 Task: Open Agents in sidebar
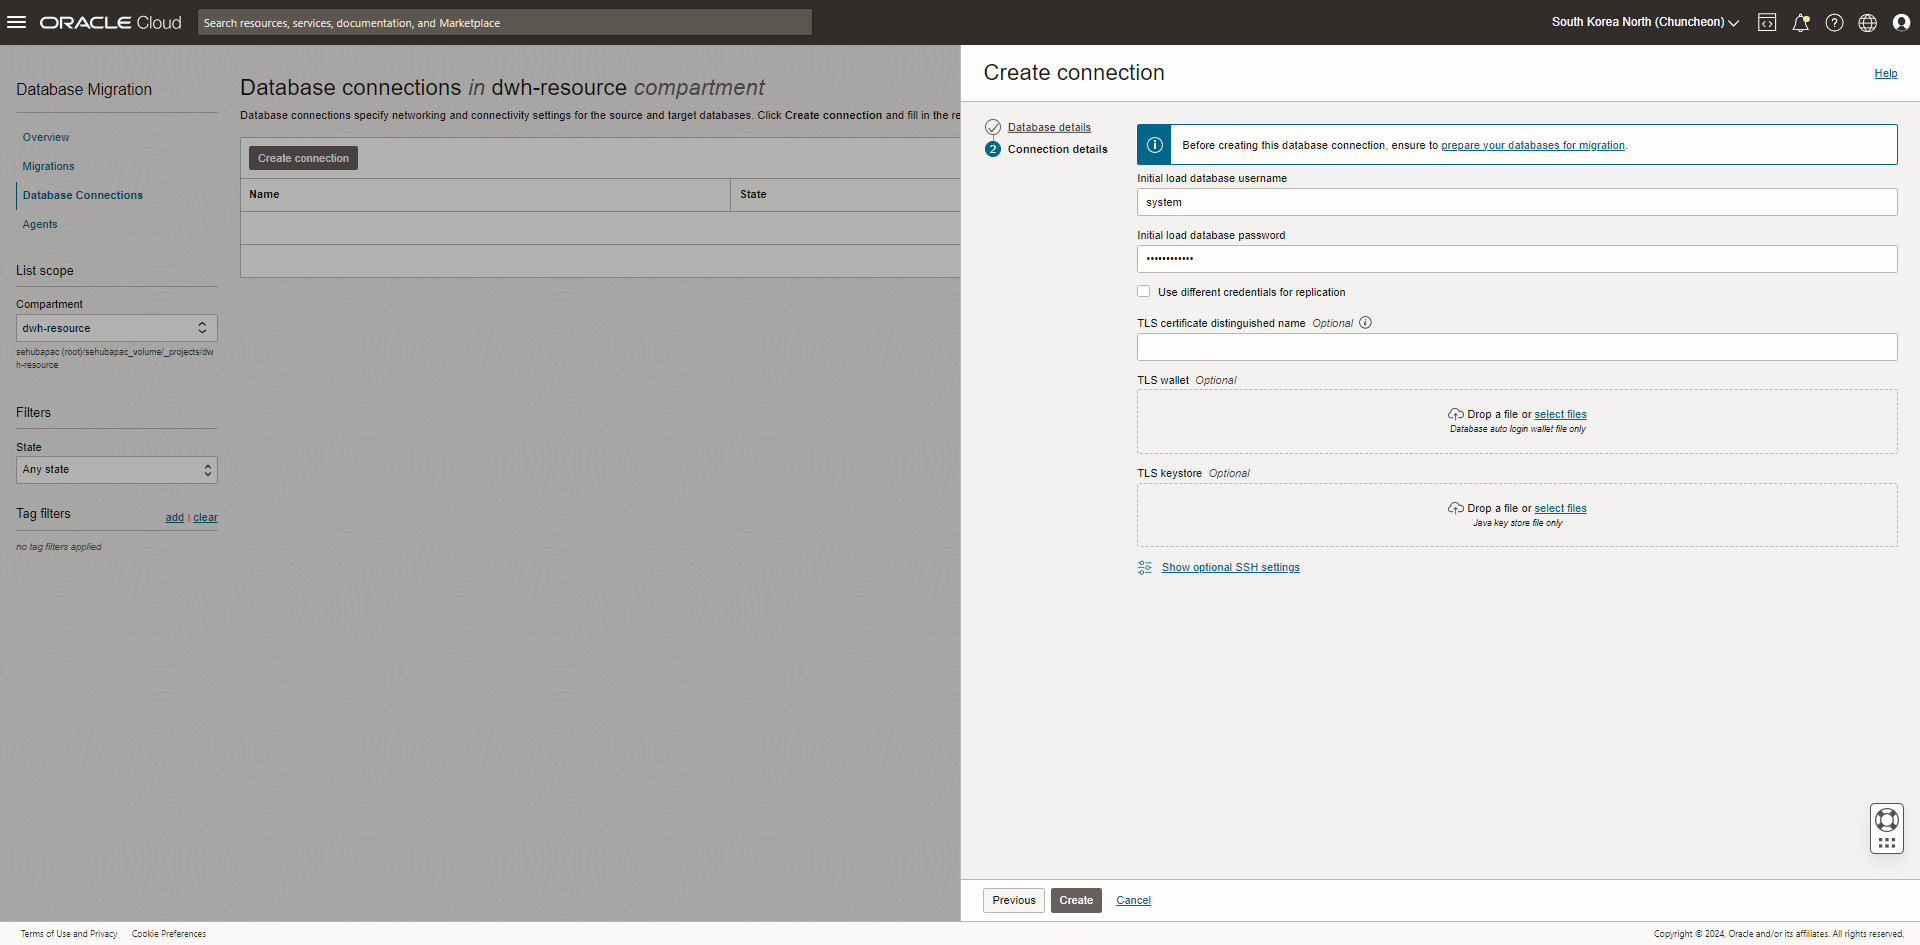(40, 224)
